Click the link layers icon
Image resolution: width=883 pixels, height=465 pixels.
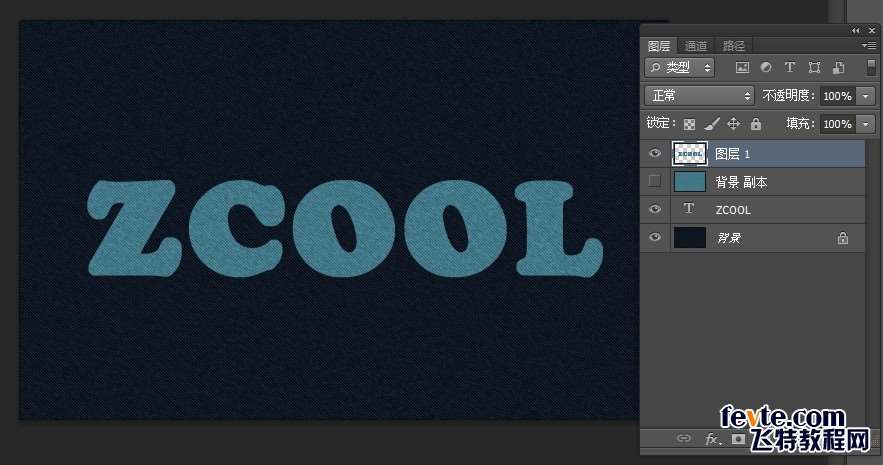click(684, 438)
